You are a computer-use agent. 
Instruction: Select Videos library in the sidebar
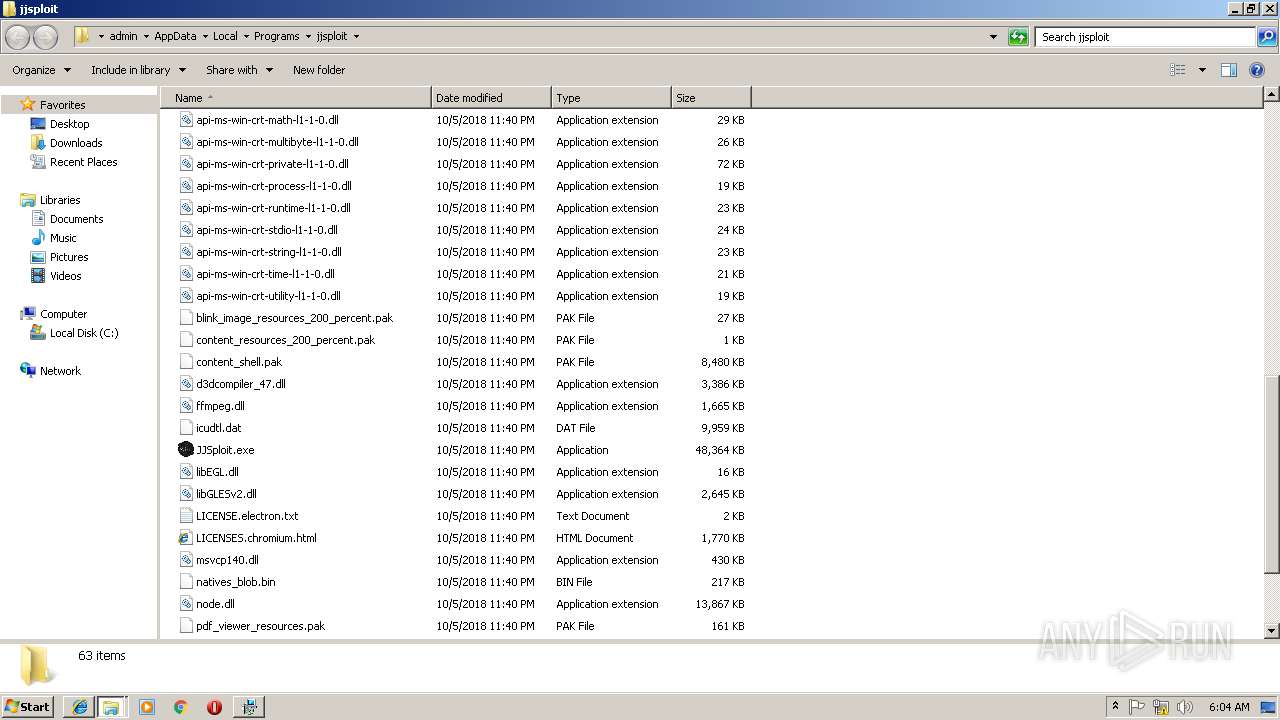(65, 276)
